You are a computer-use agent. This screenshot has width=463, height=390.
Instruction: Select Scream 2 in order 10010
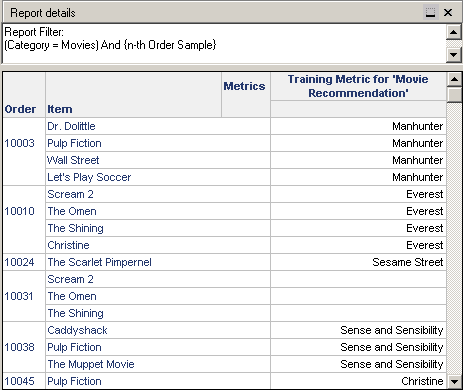pyautogui.click(x=158, y=194)
